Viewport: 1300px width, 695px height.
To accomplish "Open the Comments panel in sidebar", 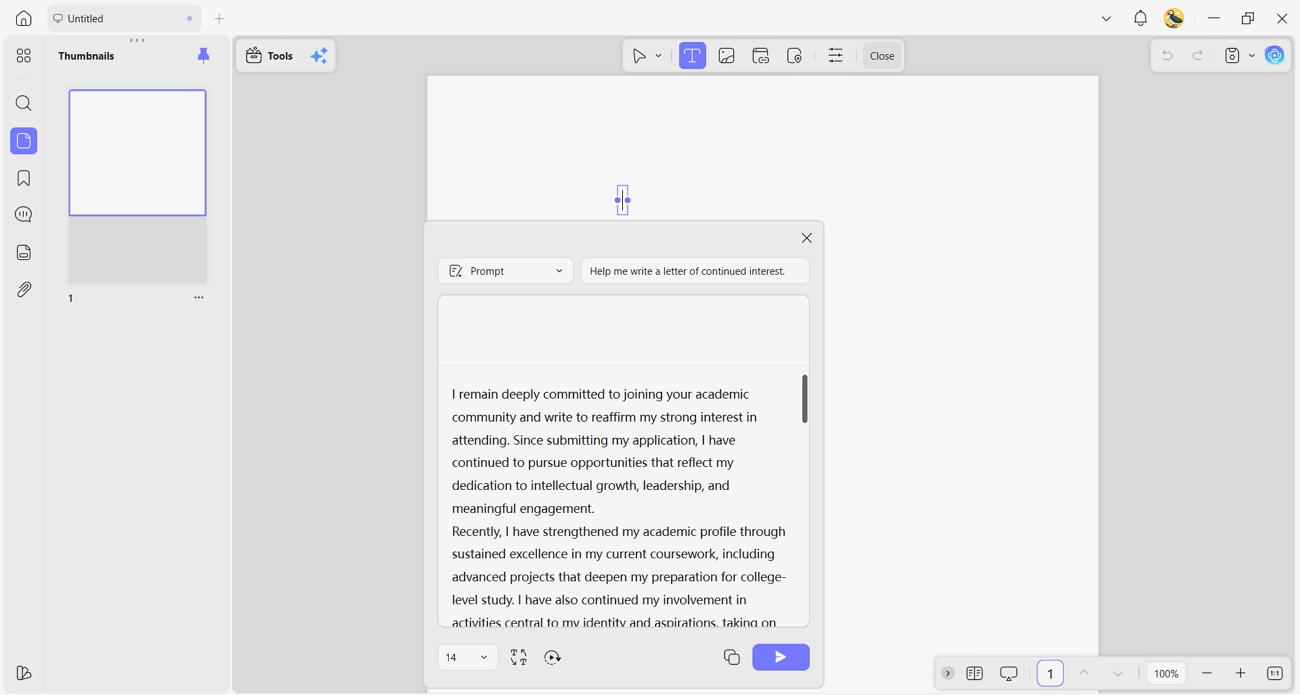I will tap(24, 215).
